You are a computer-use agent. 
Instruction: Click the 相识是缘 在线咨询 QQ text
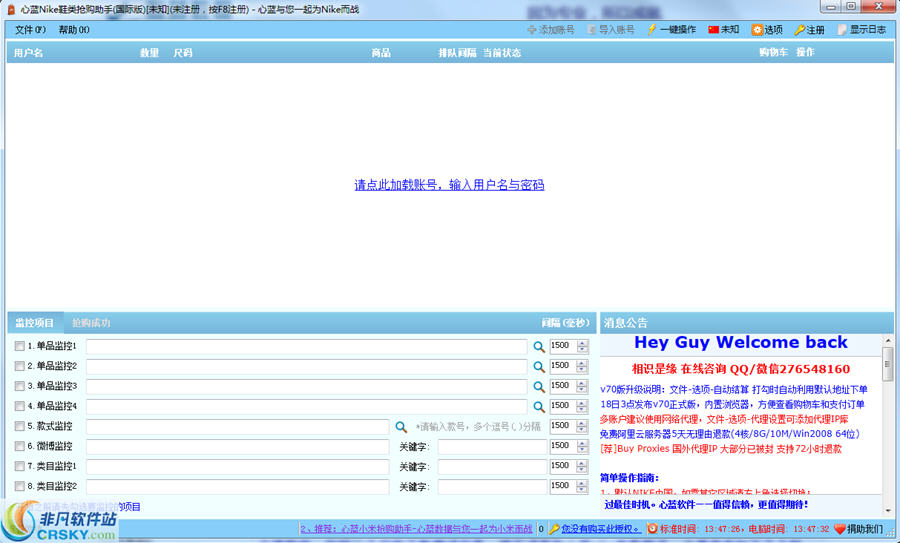tap(740, 369)
